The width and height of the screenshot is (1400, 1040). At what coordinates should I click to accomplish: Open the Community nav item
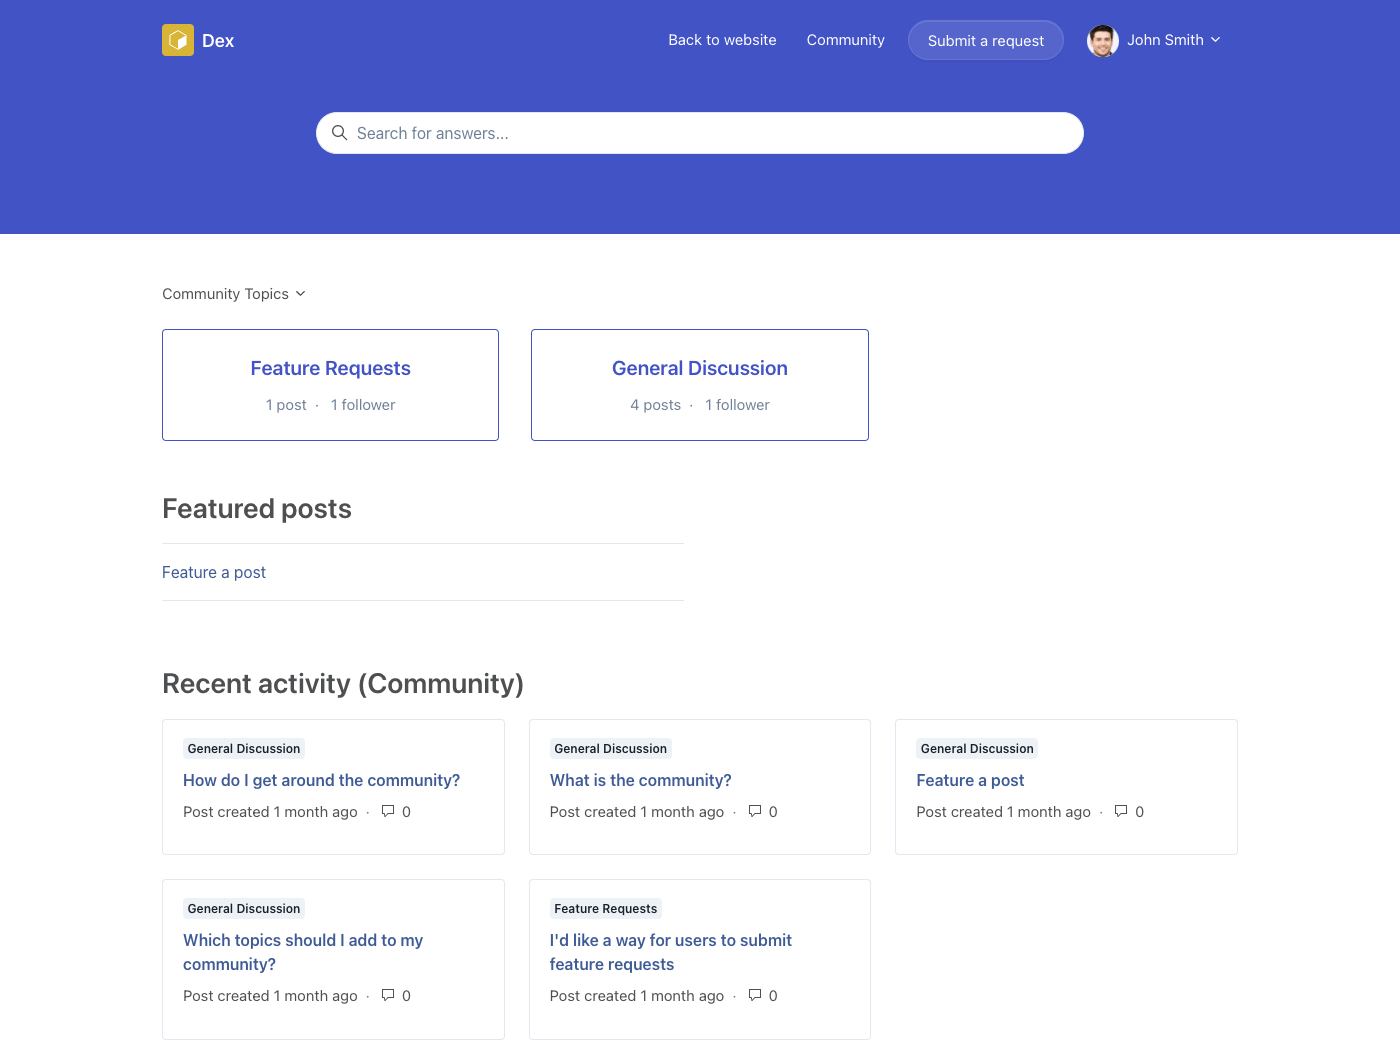point(845,40)
